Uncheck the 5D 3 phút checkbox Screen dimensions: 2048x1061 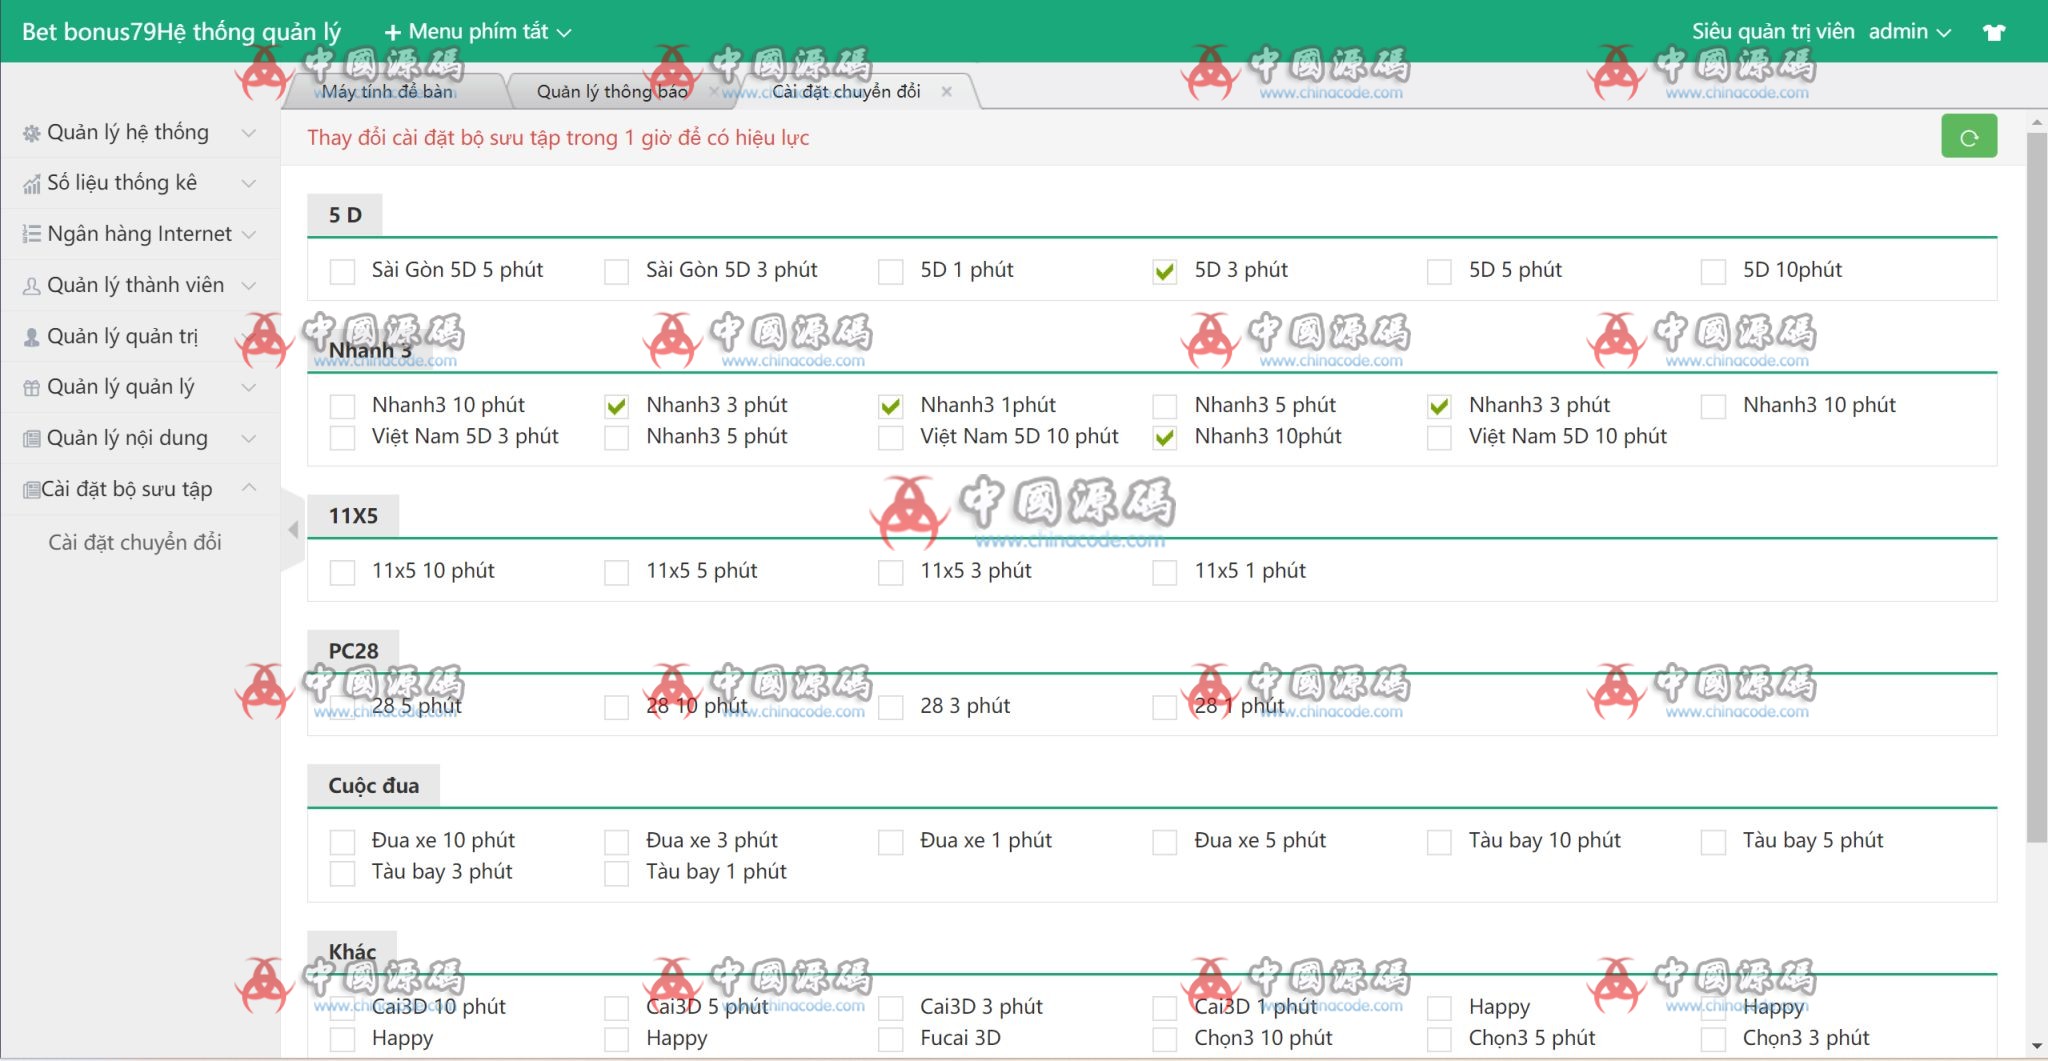tap(1164, 271)
